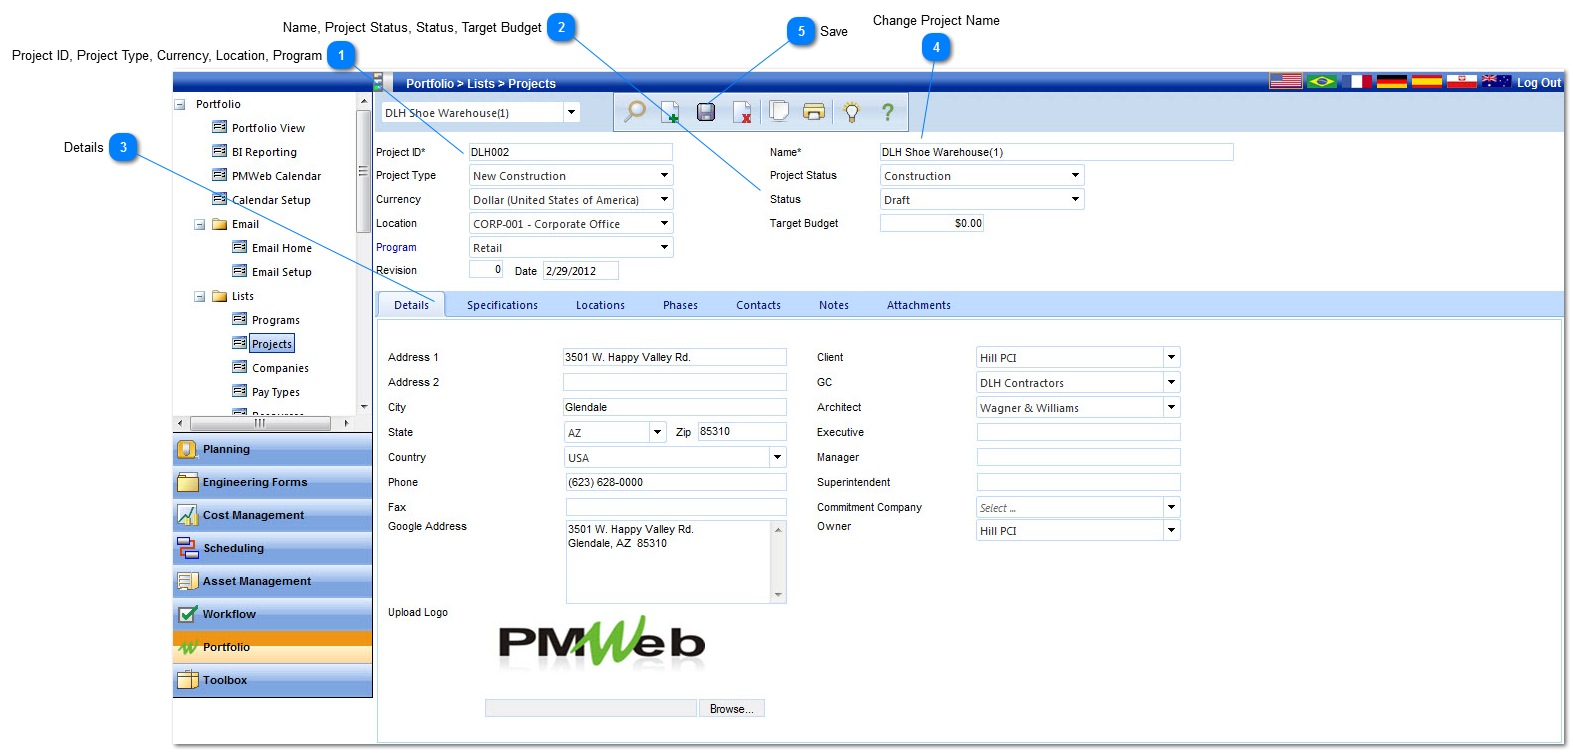
Task: Open the Portfolio module
Action: [x=272, y=648]
